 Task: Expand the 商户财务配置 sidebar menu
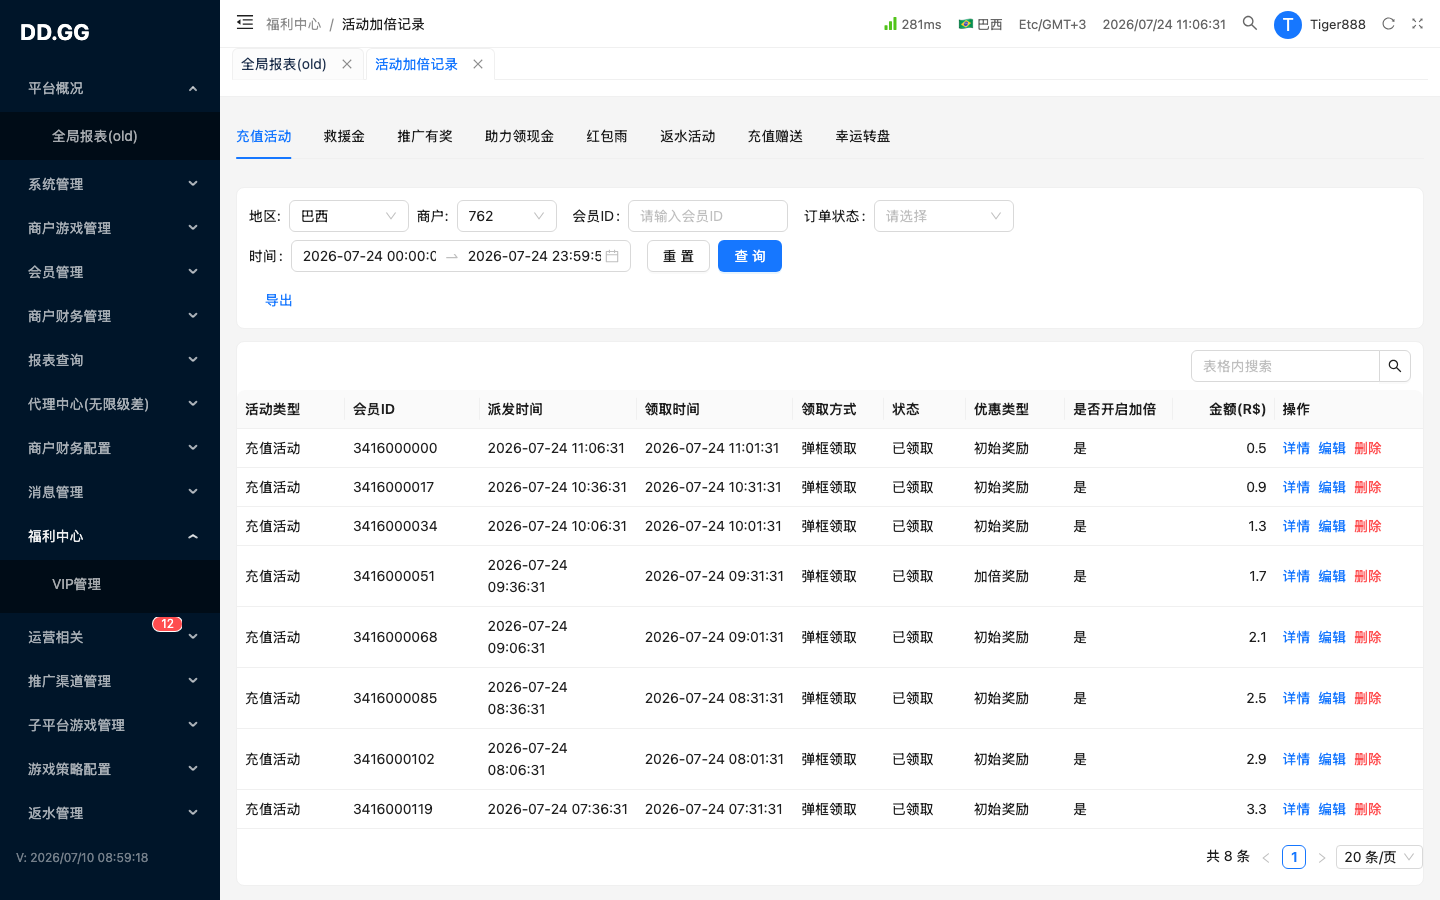click(110, 448)
